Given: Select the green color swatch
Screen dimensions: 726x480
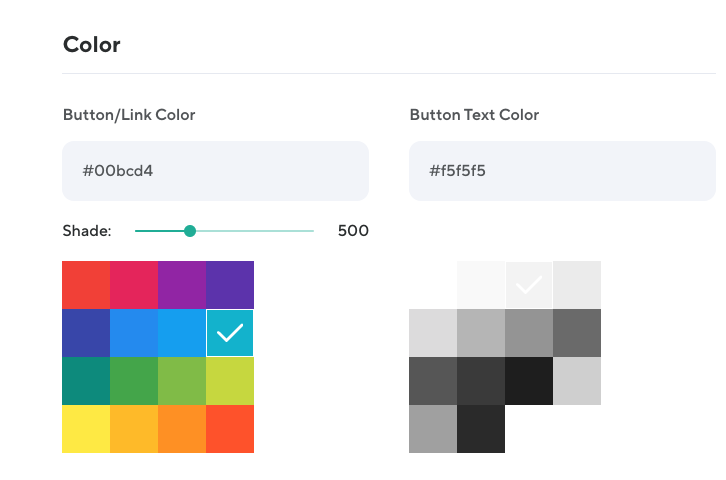Looking at the screenshot, I should [x=134, y=381].
